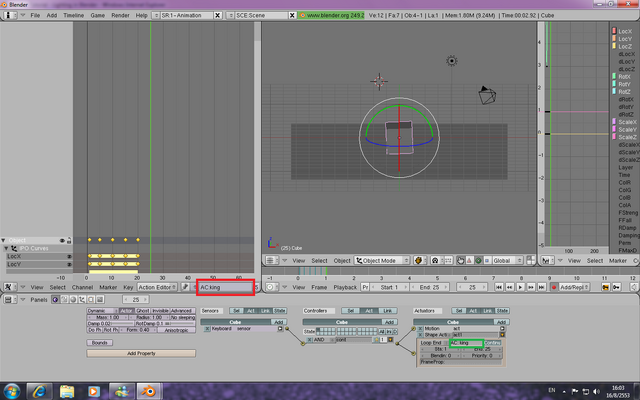This screenshot has height=400, width=640.
Task: Open the SR:1-Animation screen dropdown
Action: click(x=156, y=15)
